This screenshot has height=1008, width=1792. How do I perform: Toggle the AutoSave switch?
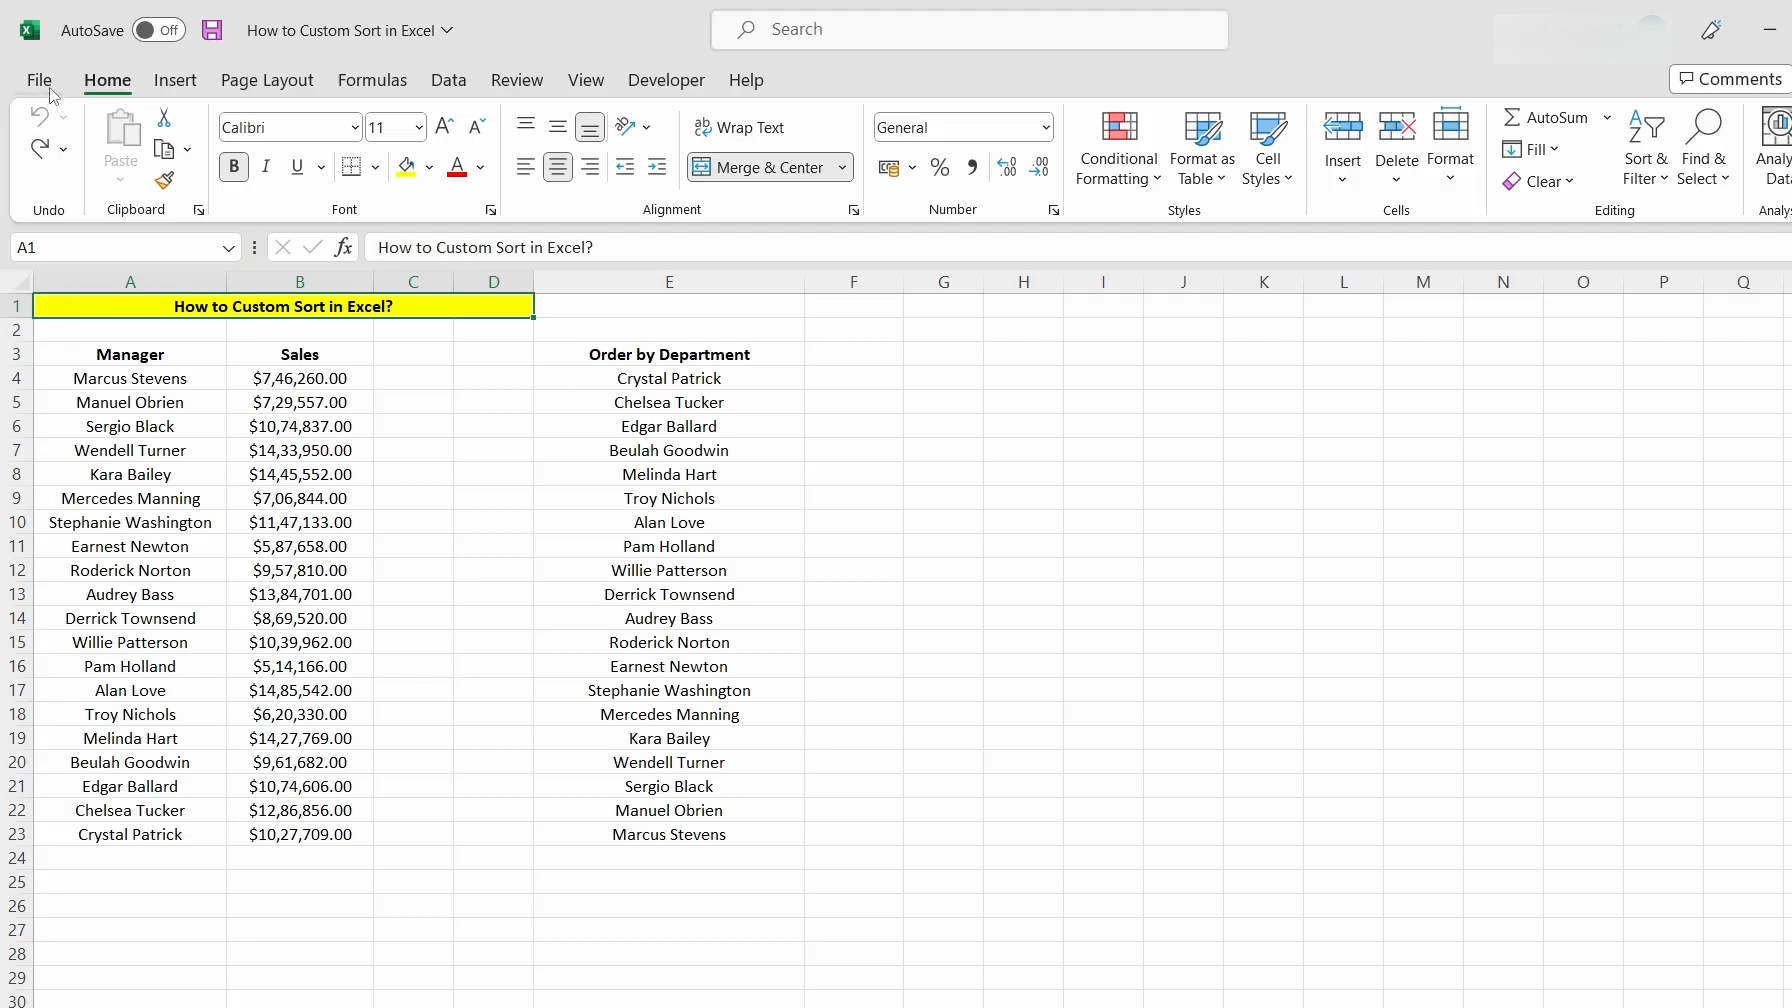tap(158, 30)
